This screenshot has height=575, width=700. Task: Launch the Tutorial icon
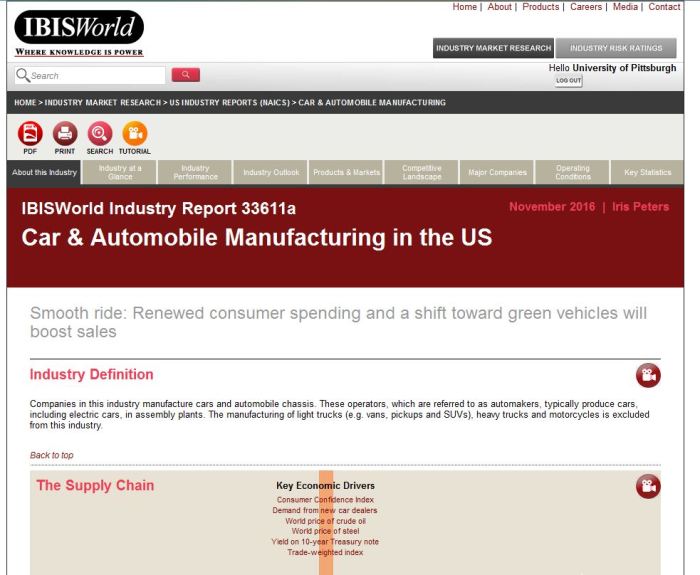pos(134,133)
